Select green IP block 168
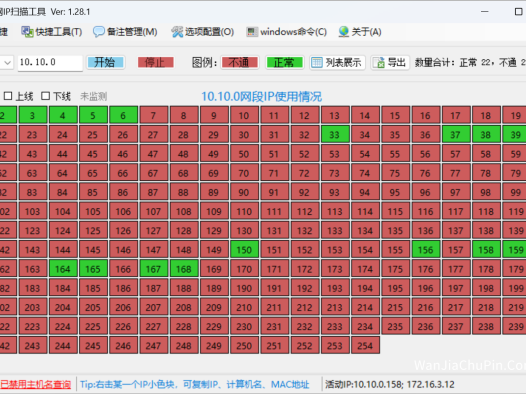 tap(184, 269)
